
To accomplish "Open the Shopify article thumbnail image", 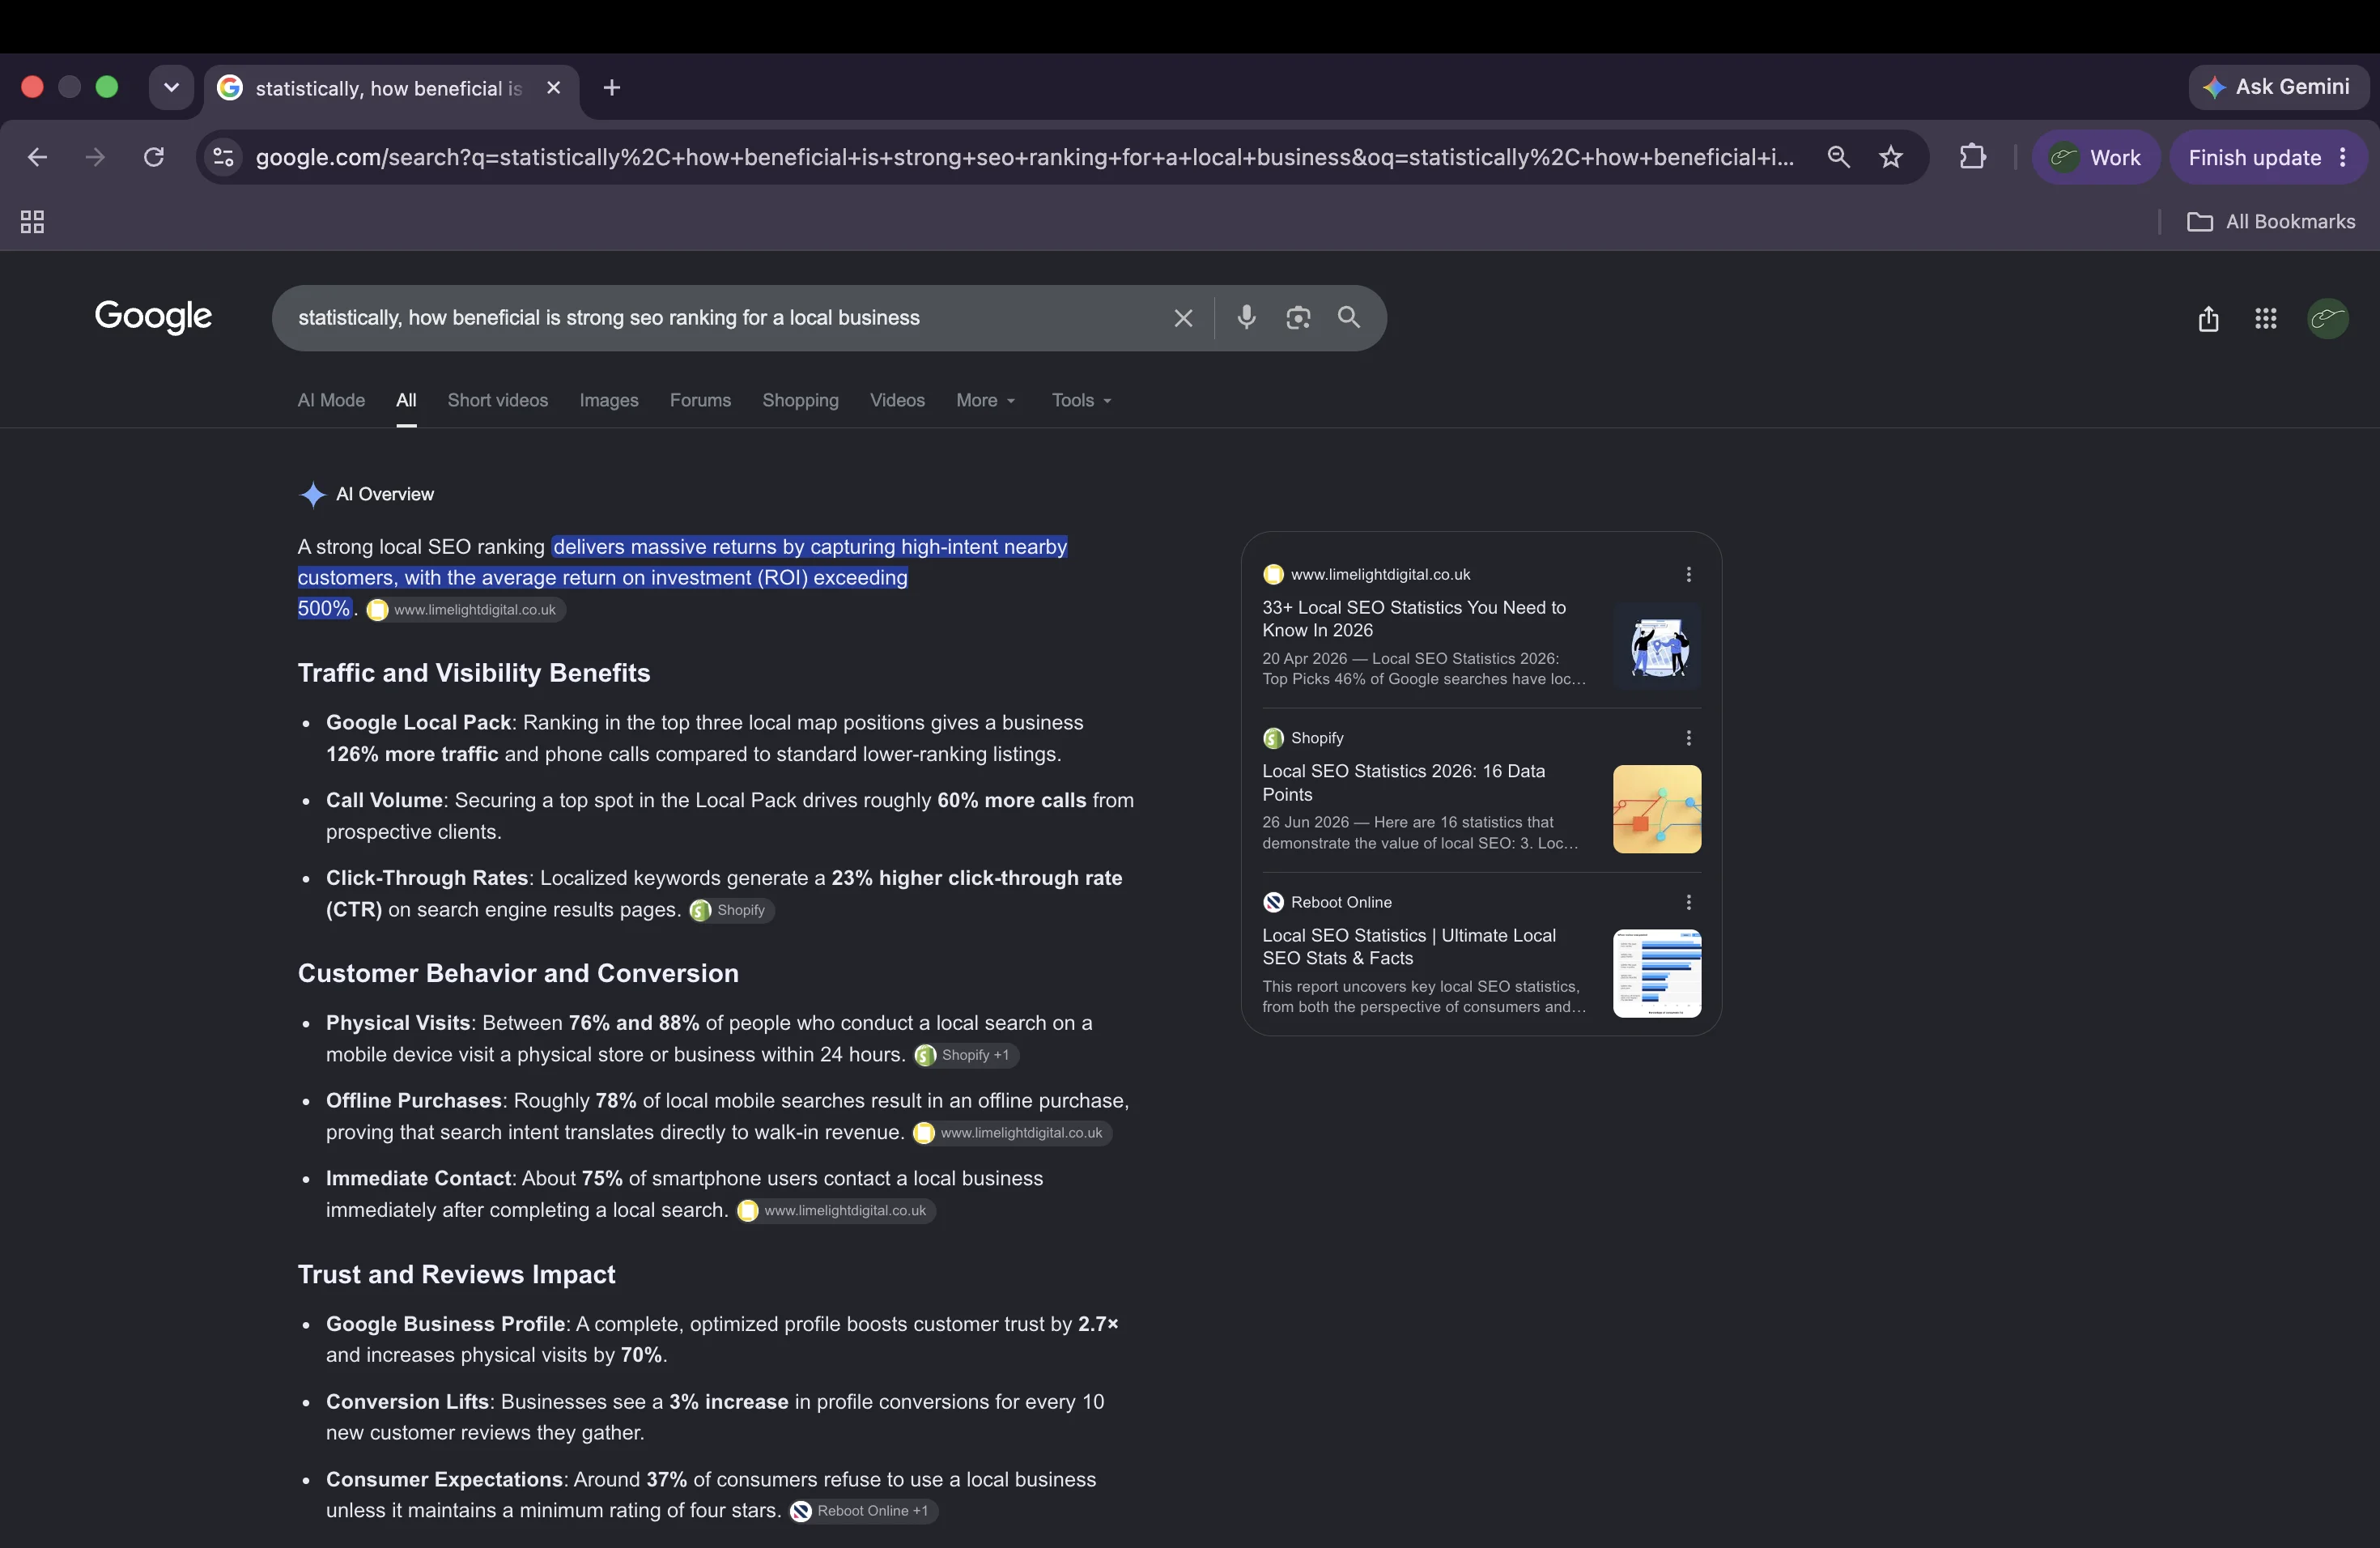I will [1657, 809].
